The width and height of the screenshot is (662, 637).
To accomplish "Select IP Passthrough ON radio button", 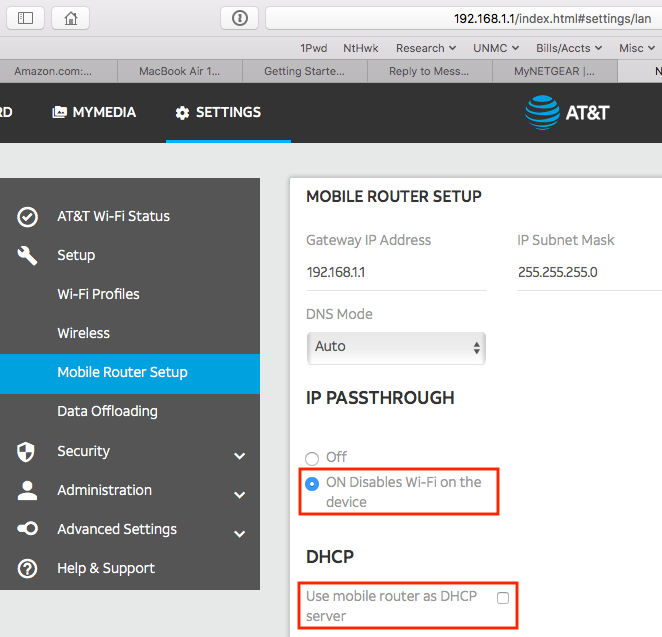I will 312,483.
